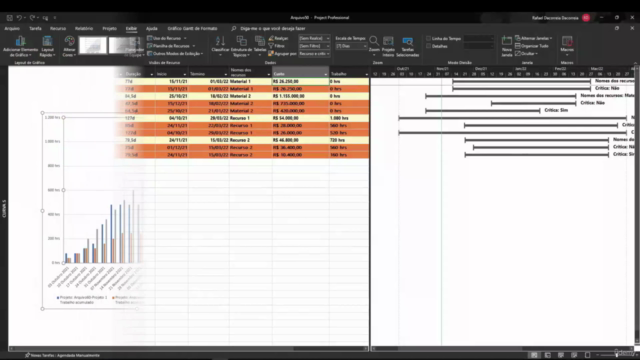
Task: Switch to the Projeto tab
Action: click(109, 29)
